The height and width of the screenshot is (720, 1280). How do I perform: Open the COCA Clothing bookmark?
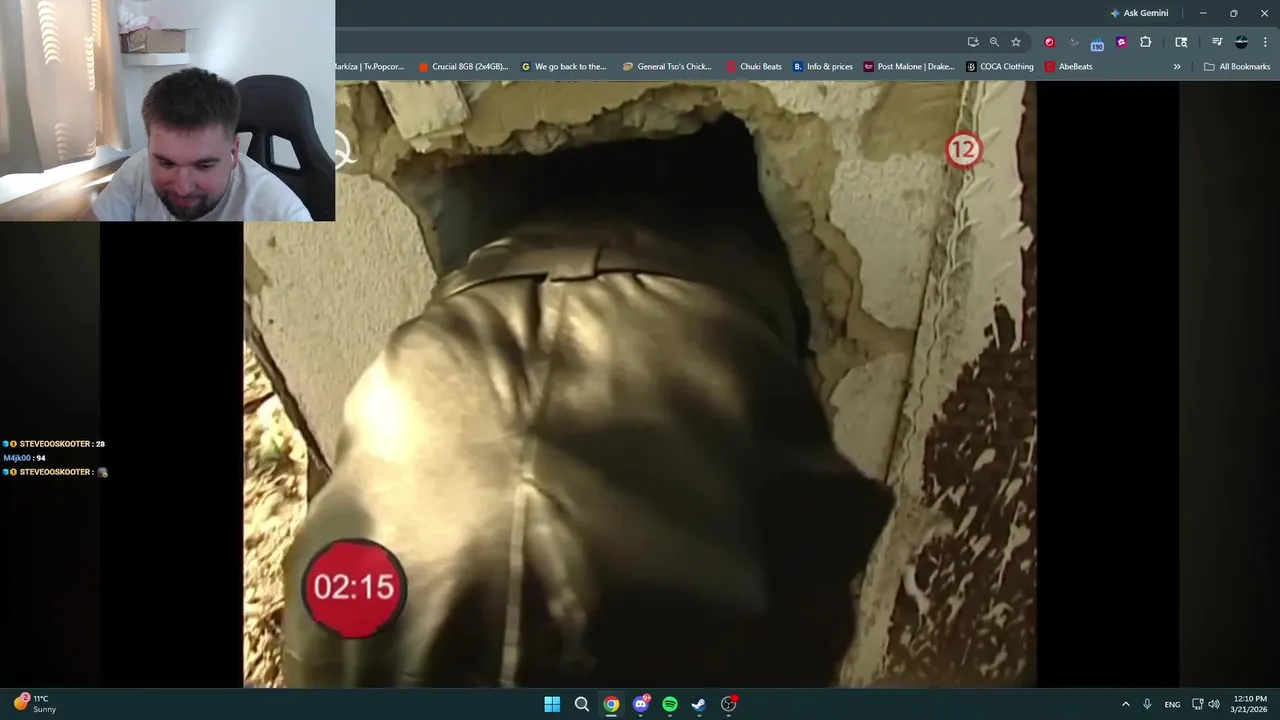click(x=1000, y=67)
